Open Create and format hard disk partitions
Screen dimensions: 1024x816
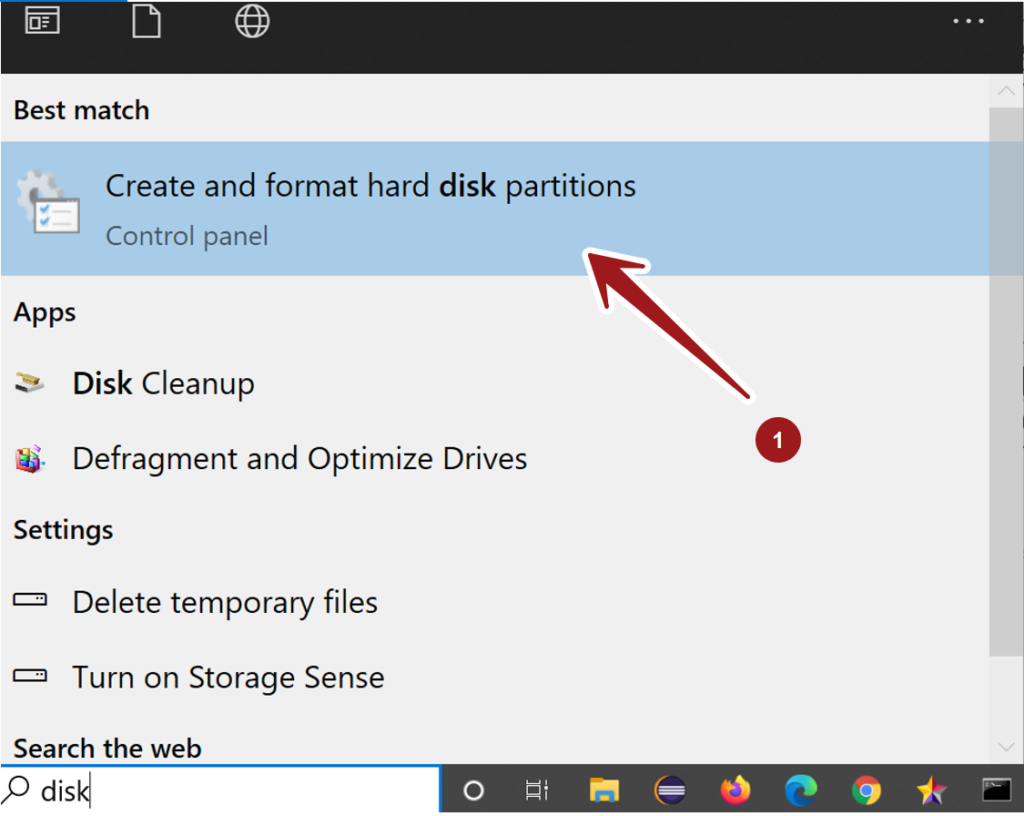tap(370, 207)
